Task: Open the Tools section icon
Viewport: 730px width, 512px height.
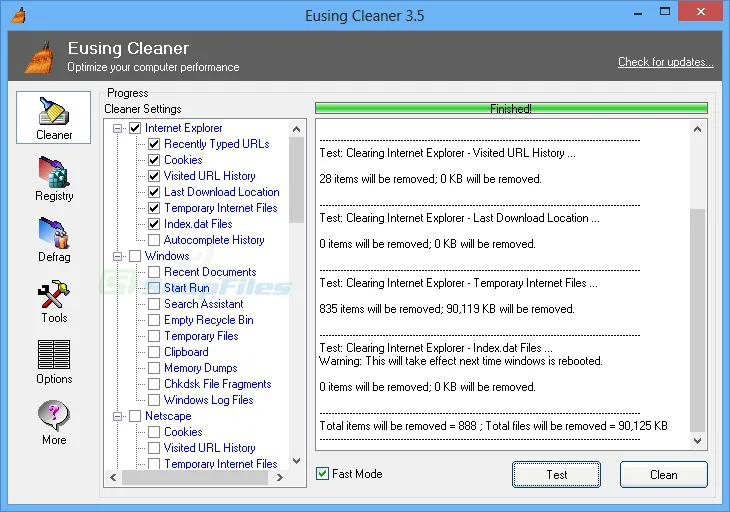Action: pyautogui.click(x=54, y=301)
